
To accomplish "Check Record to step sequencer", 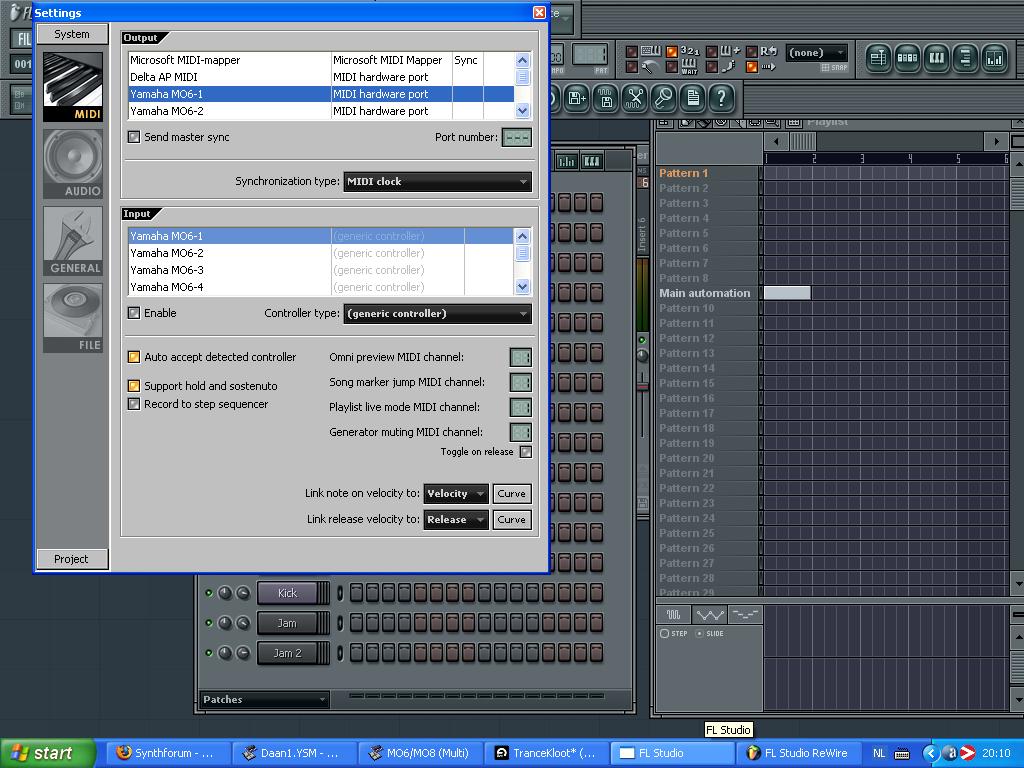I will point(134,404).
